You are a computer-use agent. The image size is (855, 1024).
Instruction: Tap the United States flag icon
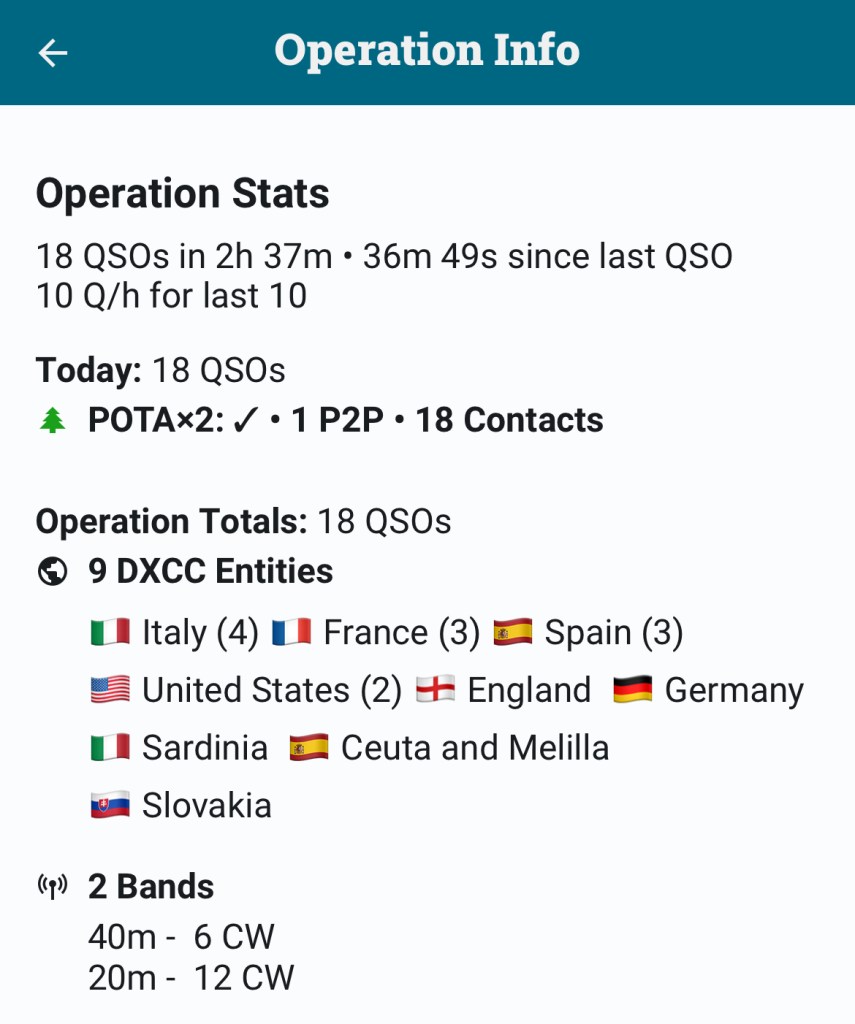point(110,691)
